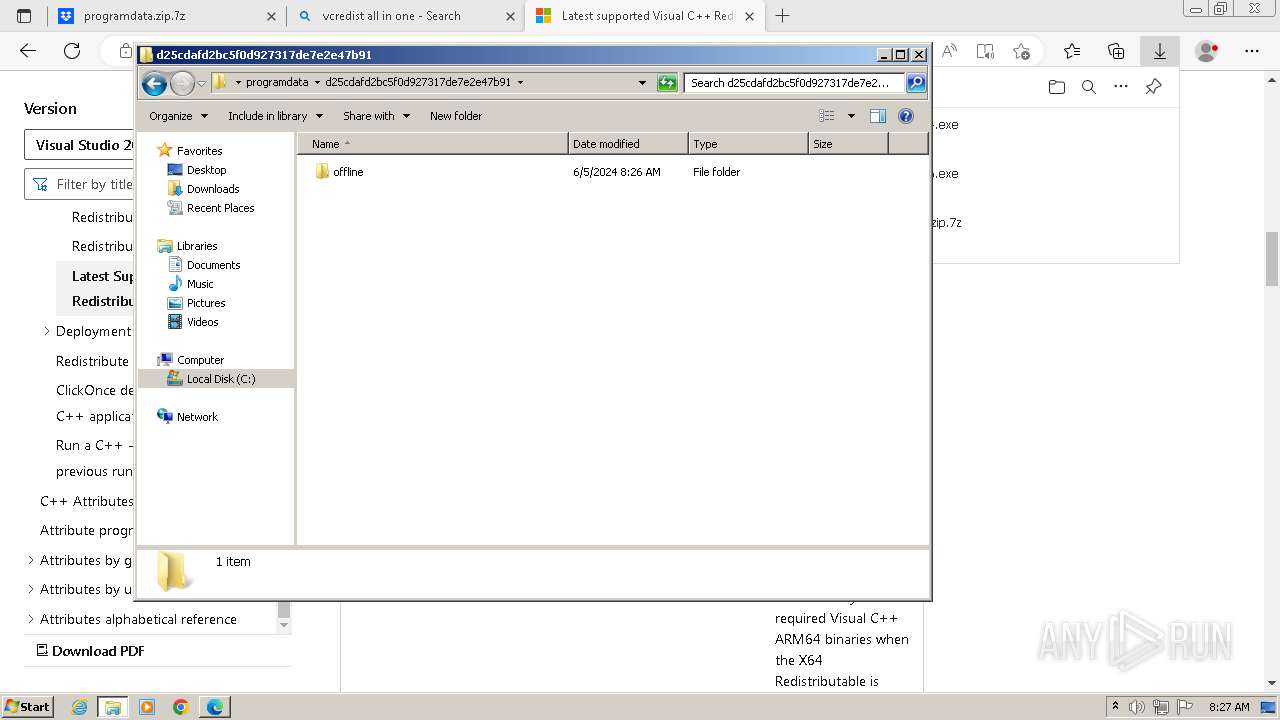This screenshot has height=720, width=1280.
Task: Open Downloads in the navigation pane
Action: [213, 189]
